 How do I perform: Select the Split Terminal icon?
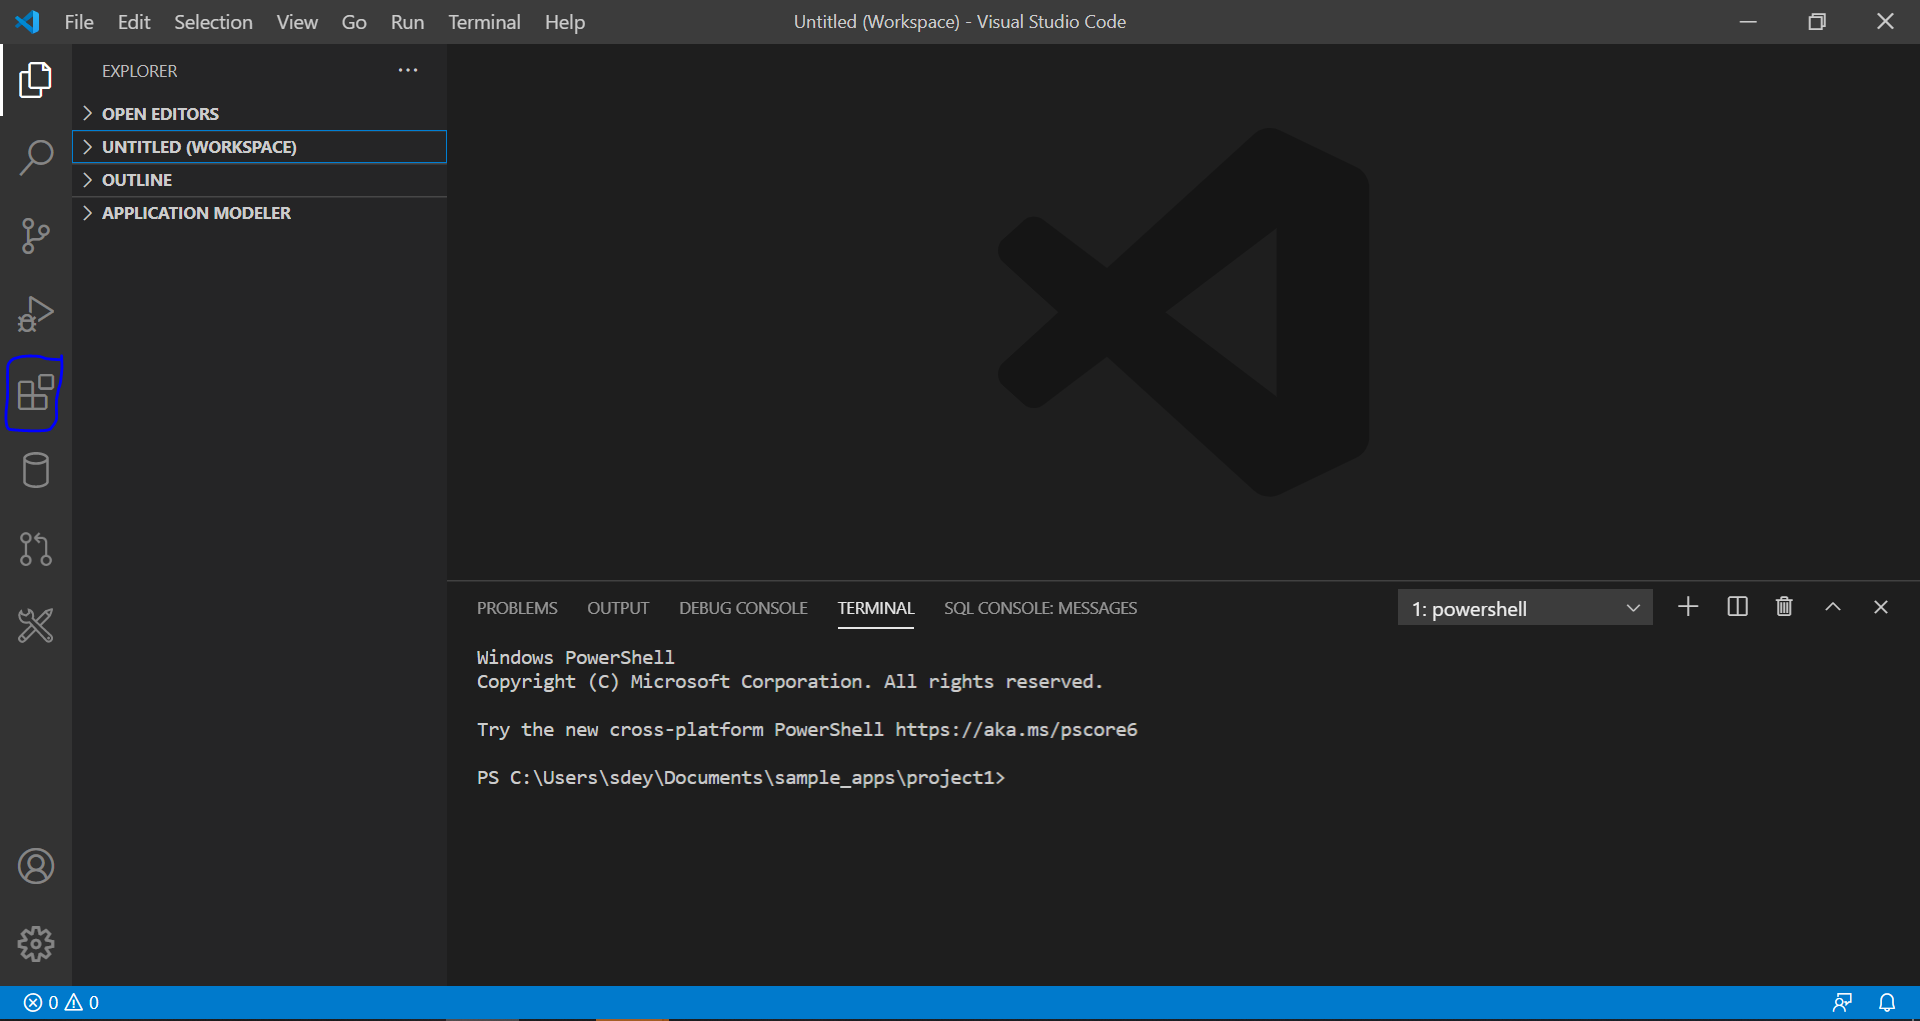[1737, 607]
